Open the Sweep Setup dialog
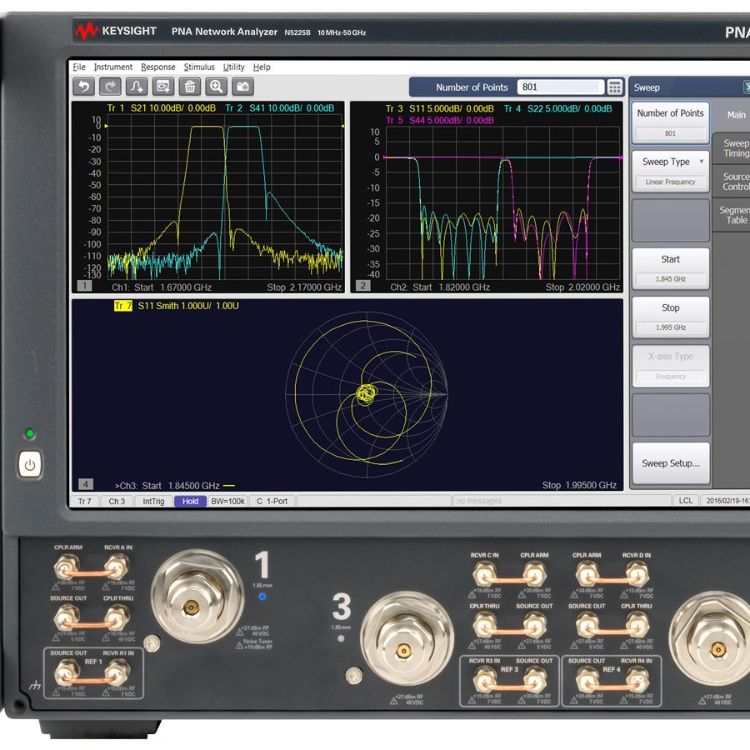Image resolution: width=750 pixels, height=750 pixels. pos(670,463)
